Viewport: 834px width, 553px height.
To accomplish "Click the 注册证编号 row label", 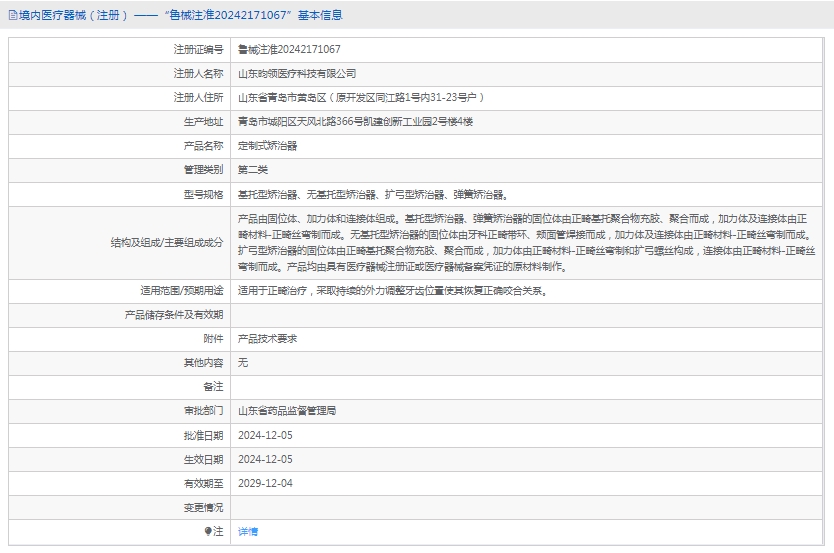I will click(x=198, y=49).
